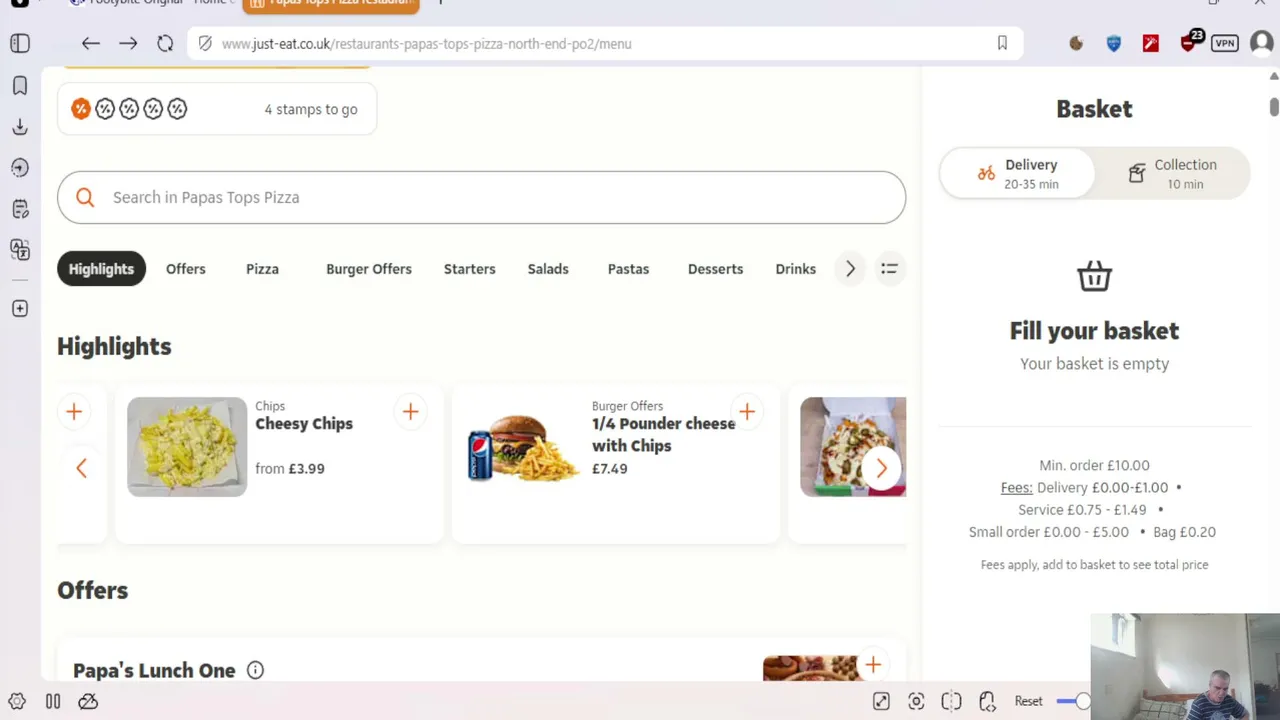
Task: Click the fullscreen expand icon in bottom bar
Action: 881,701
